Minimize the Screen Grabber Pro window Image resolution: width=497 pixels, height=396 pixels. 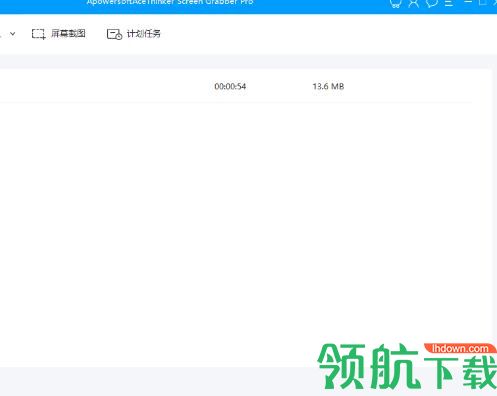pos(468,2)
